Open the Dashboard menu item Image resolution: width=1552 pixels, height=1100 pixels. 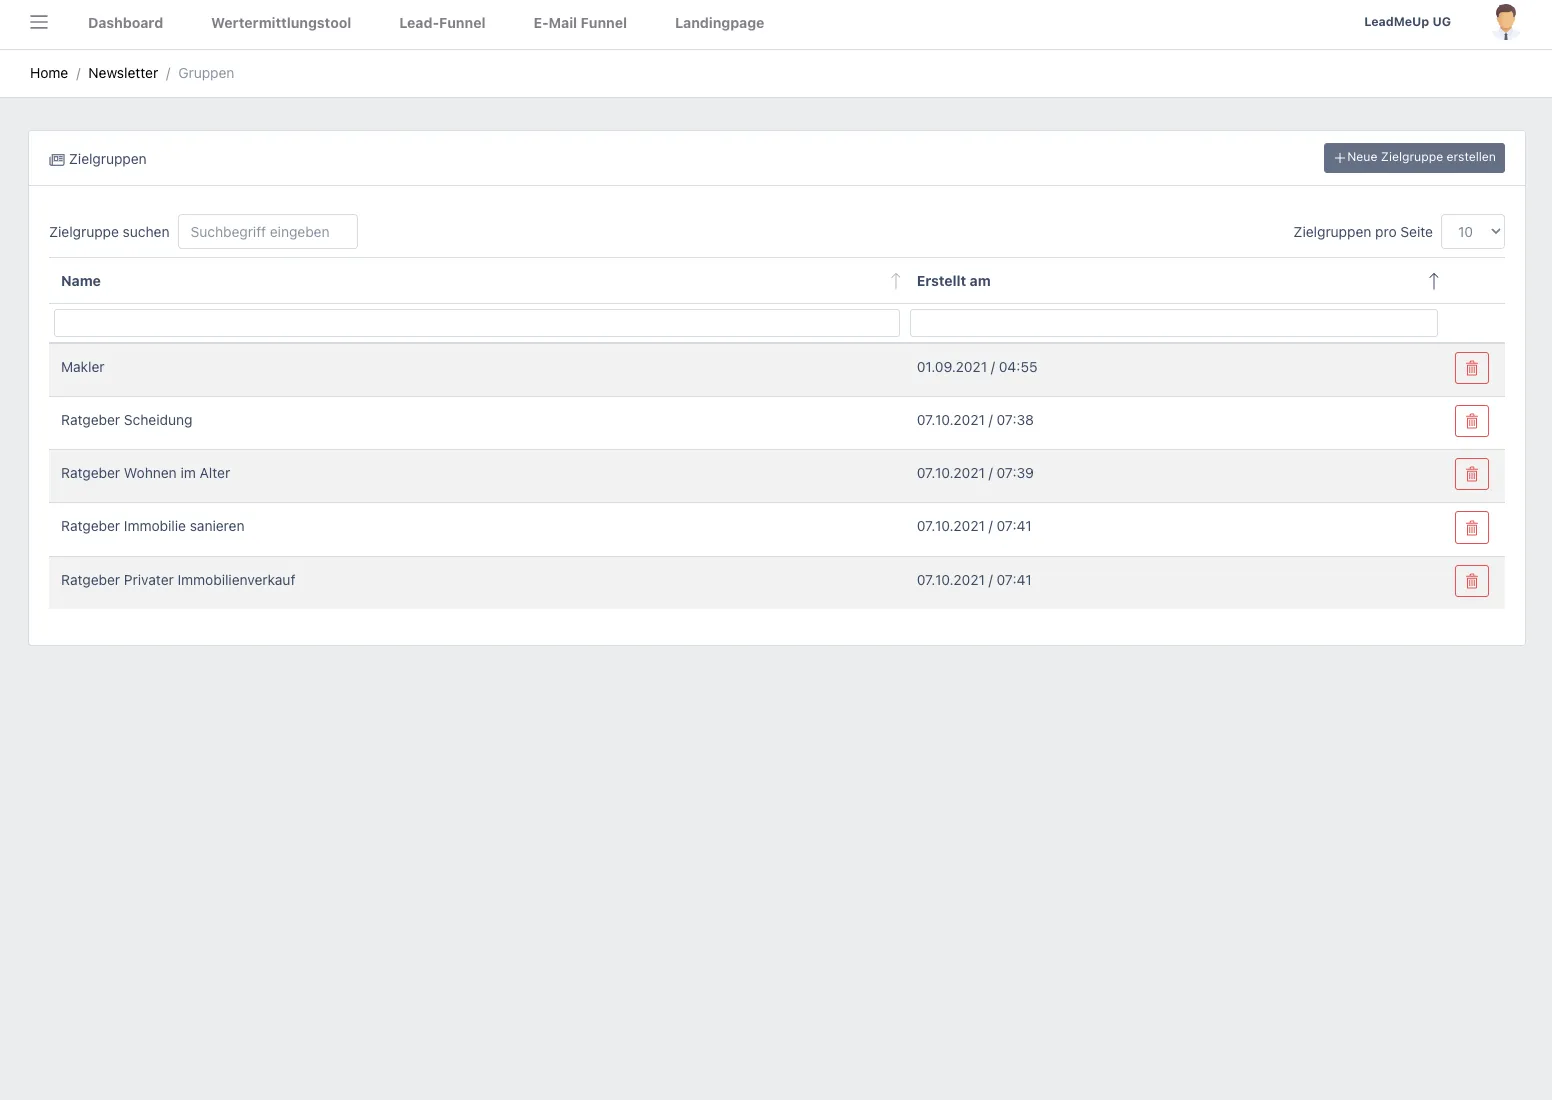pyautogui.click(x=125, y=23)
